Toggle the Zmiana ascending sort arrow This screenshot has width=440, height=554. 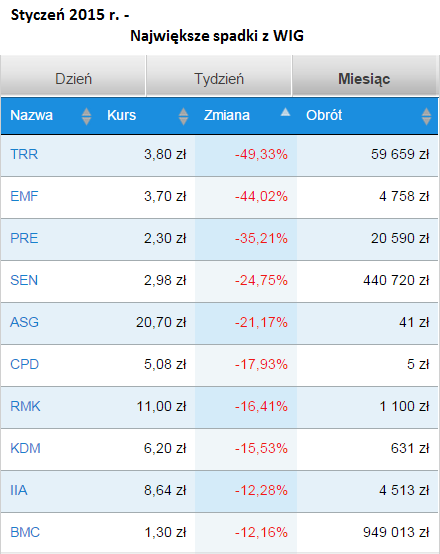[x=285, y=113]
